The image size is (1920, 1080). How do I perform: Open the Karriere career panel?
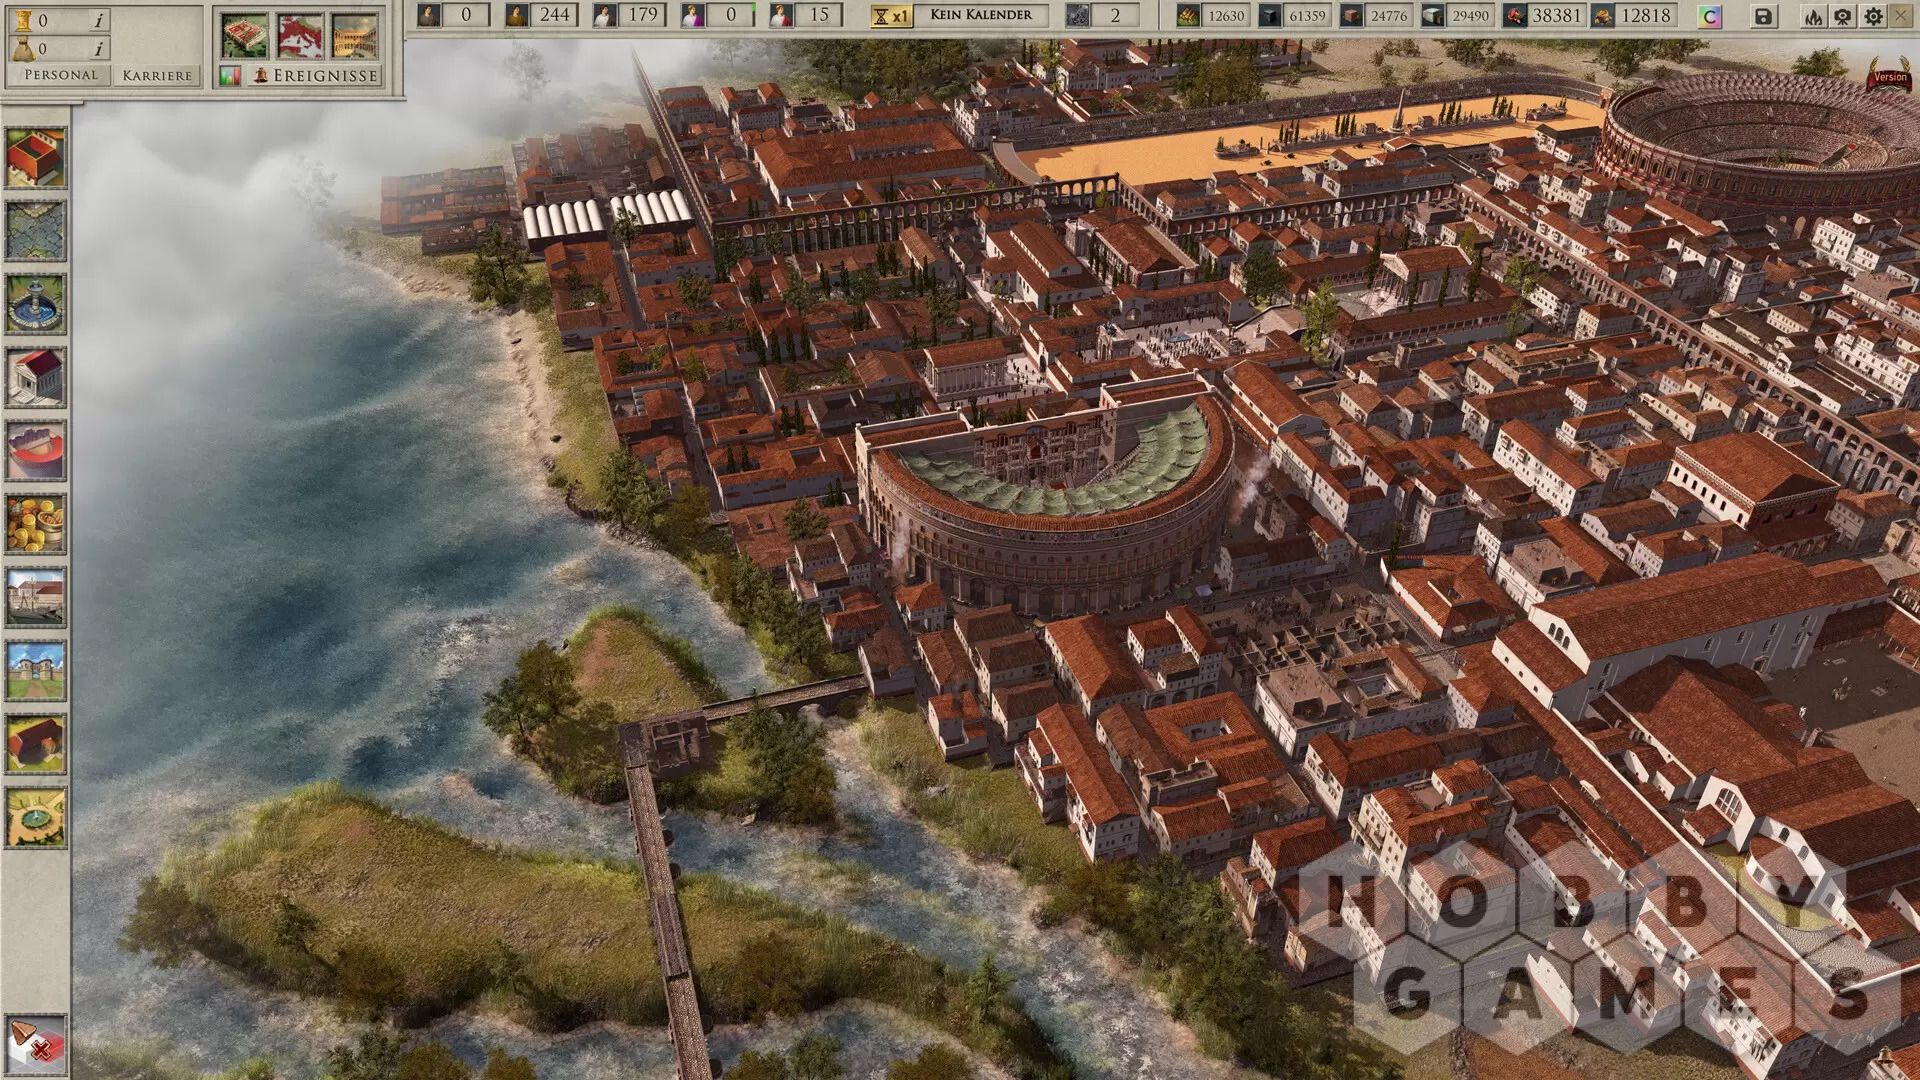click(157, 75)
